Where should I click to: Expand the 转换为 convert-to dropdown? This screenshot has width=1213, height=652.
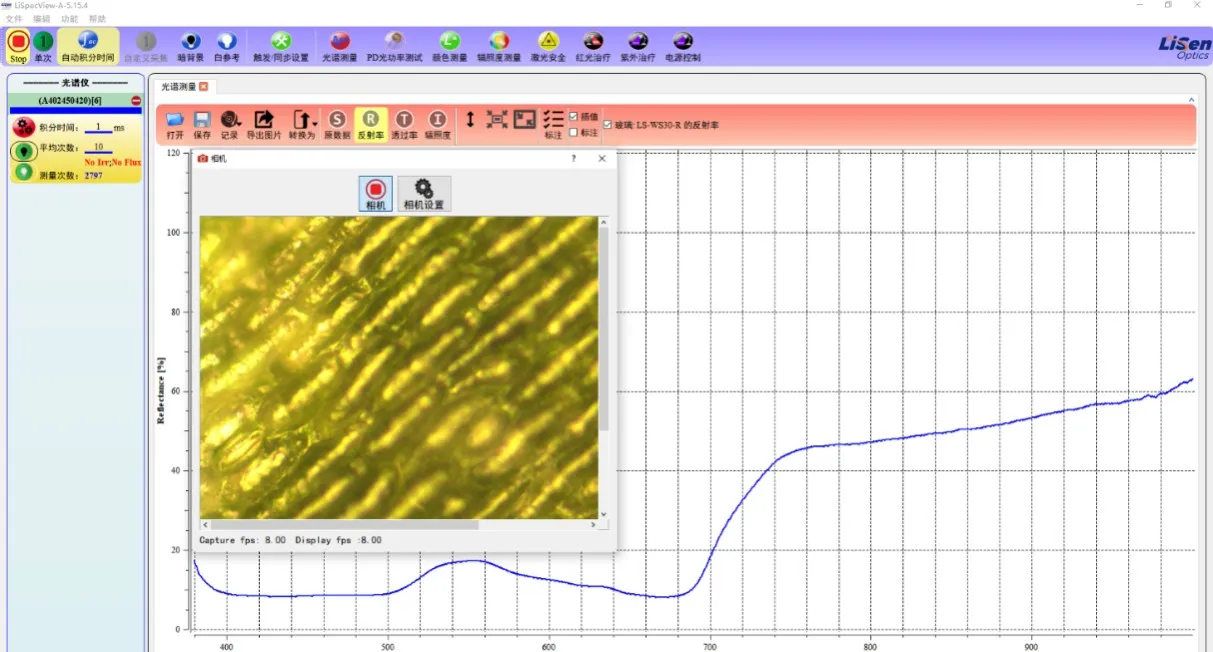click(x=315, y=122)
